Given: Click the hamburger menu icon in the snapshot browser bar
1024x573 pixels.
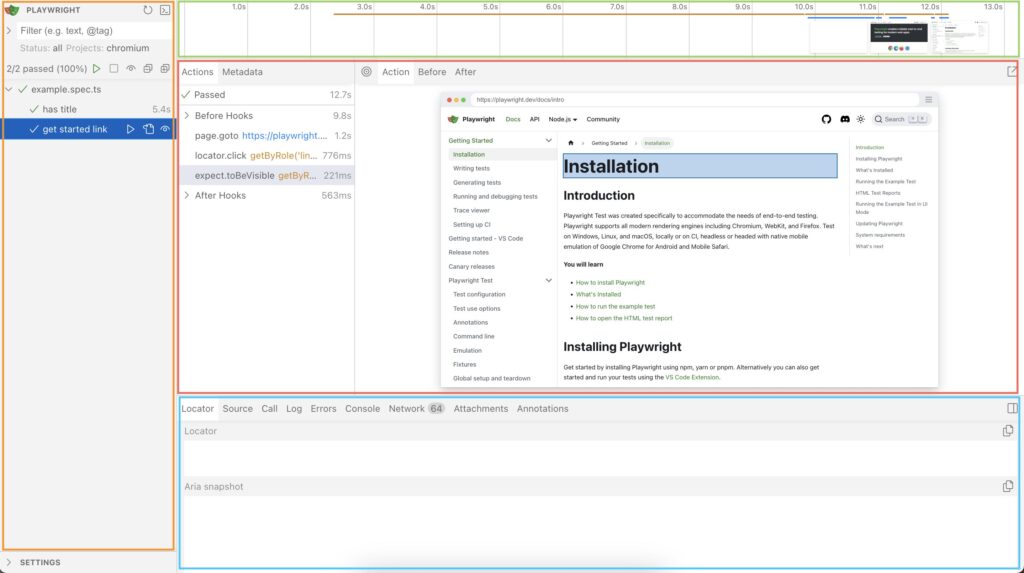Looking at the screenshot, I should pos(928,100).
